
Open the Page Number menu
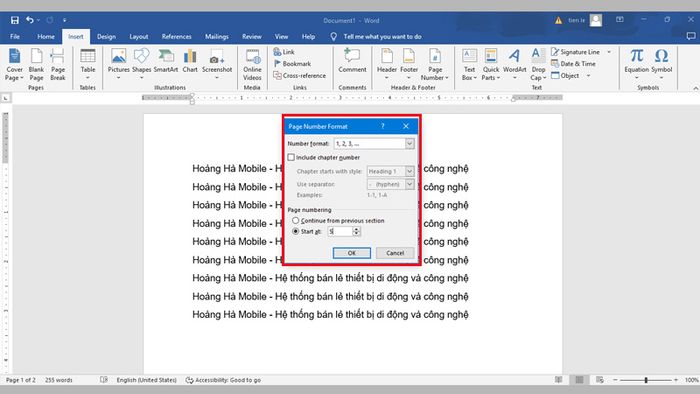pyautogui.click(x=435, y=65)
